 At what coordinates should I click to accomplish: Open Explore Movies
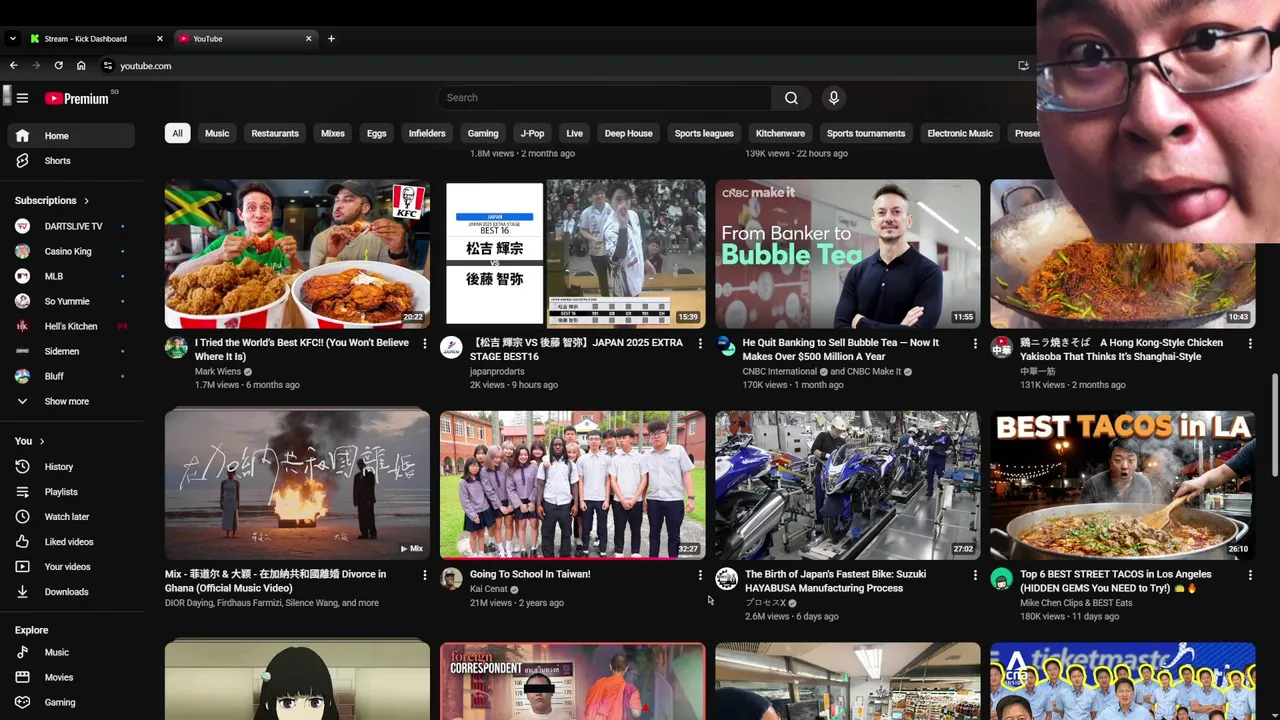70,677
